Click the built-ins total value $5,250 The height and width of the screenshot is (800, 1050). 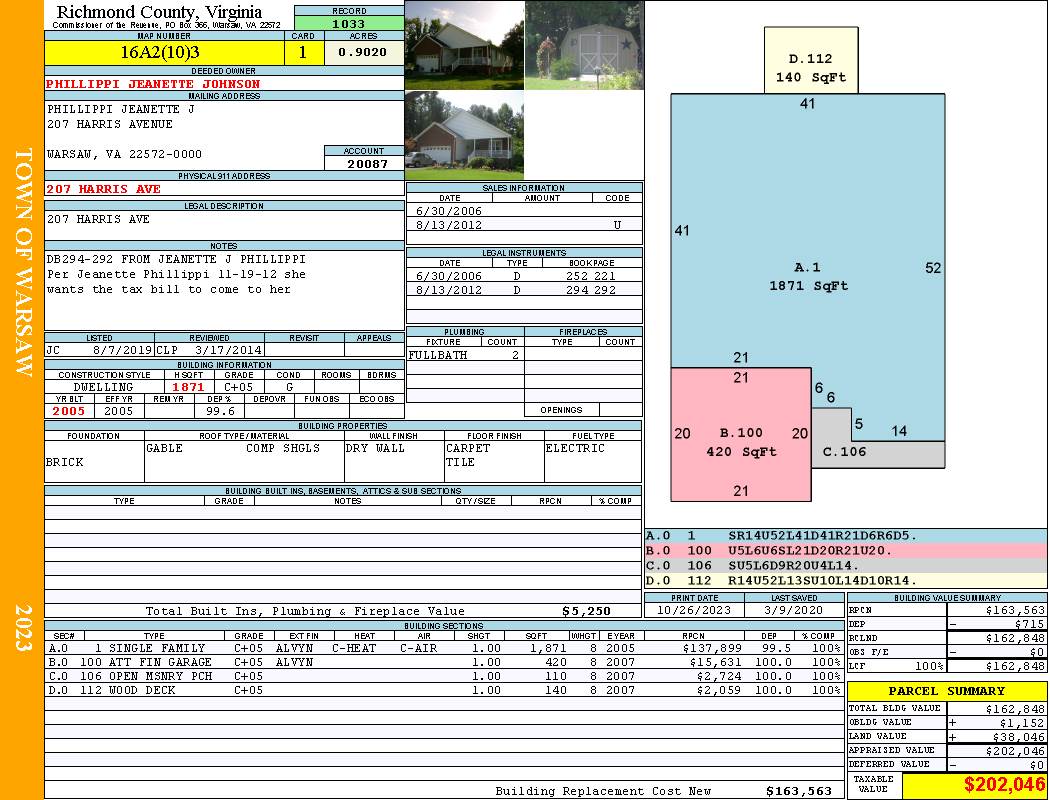586,611
